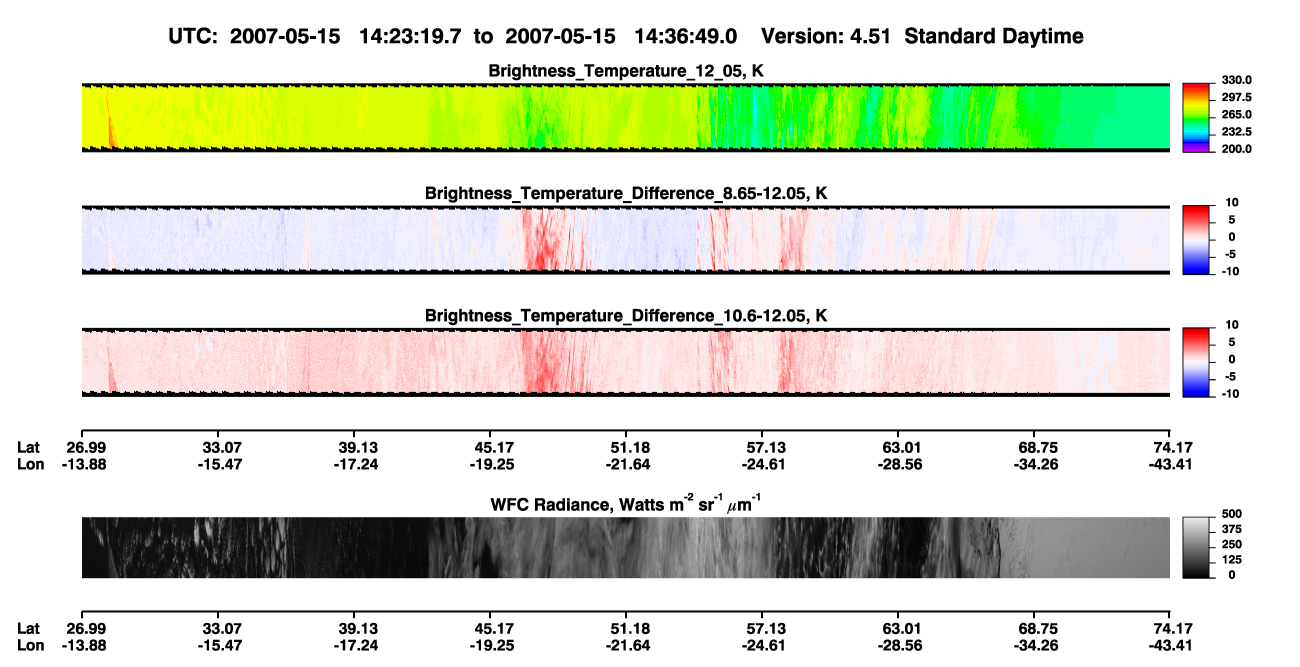The height and width of the screenshot is (667, 1300).
Task: Click the 200.0 color bar label
Action: pos(1237,149)
